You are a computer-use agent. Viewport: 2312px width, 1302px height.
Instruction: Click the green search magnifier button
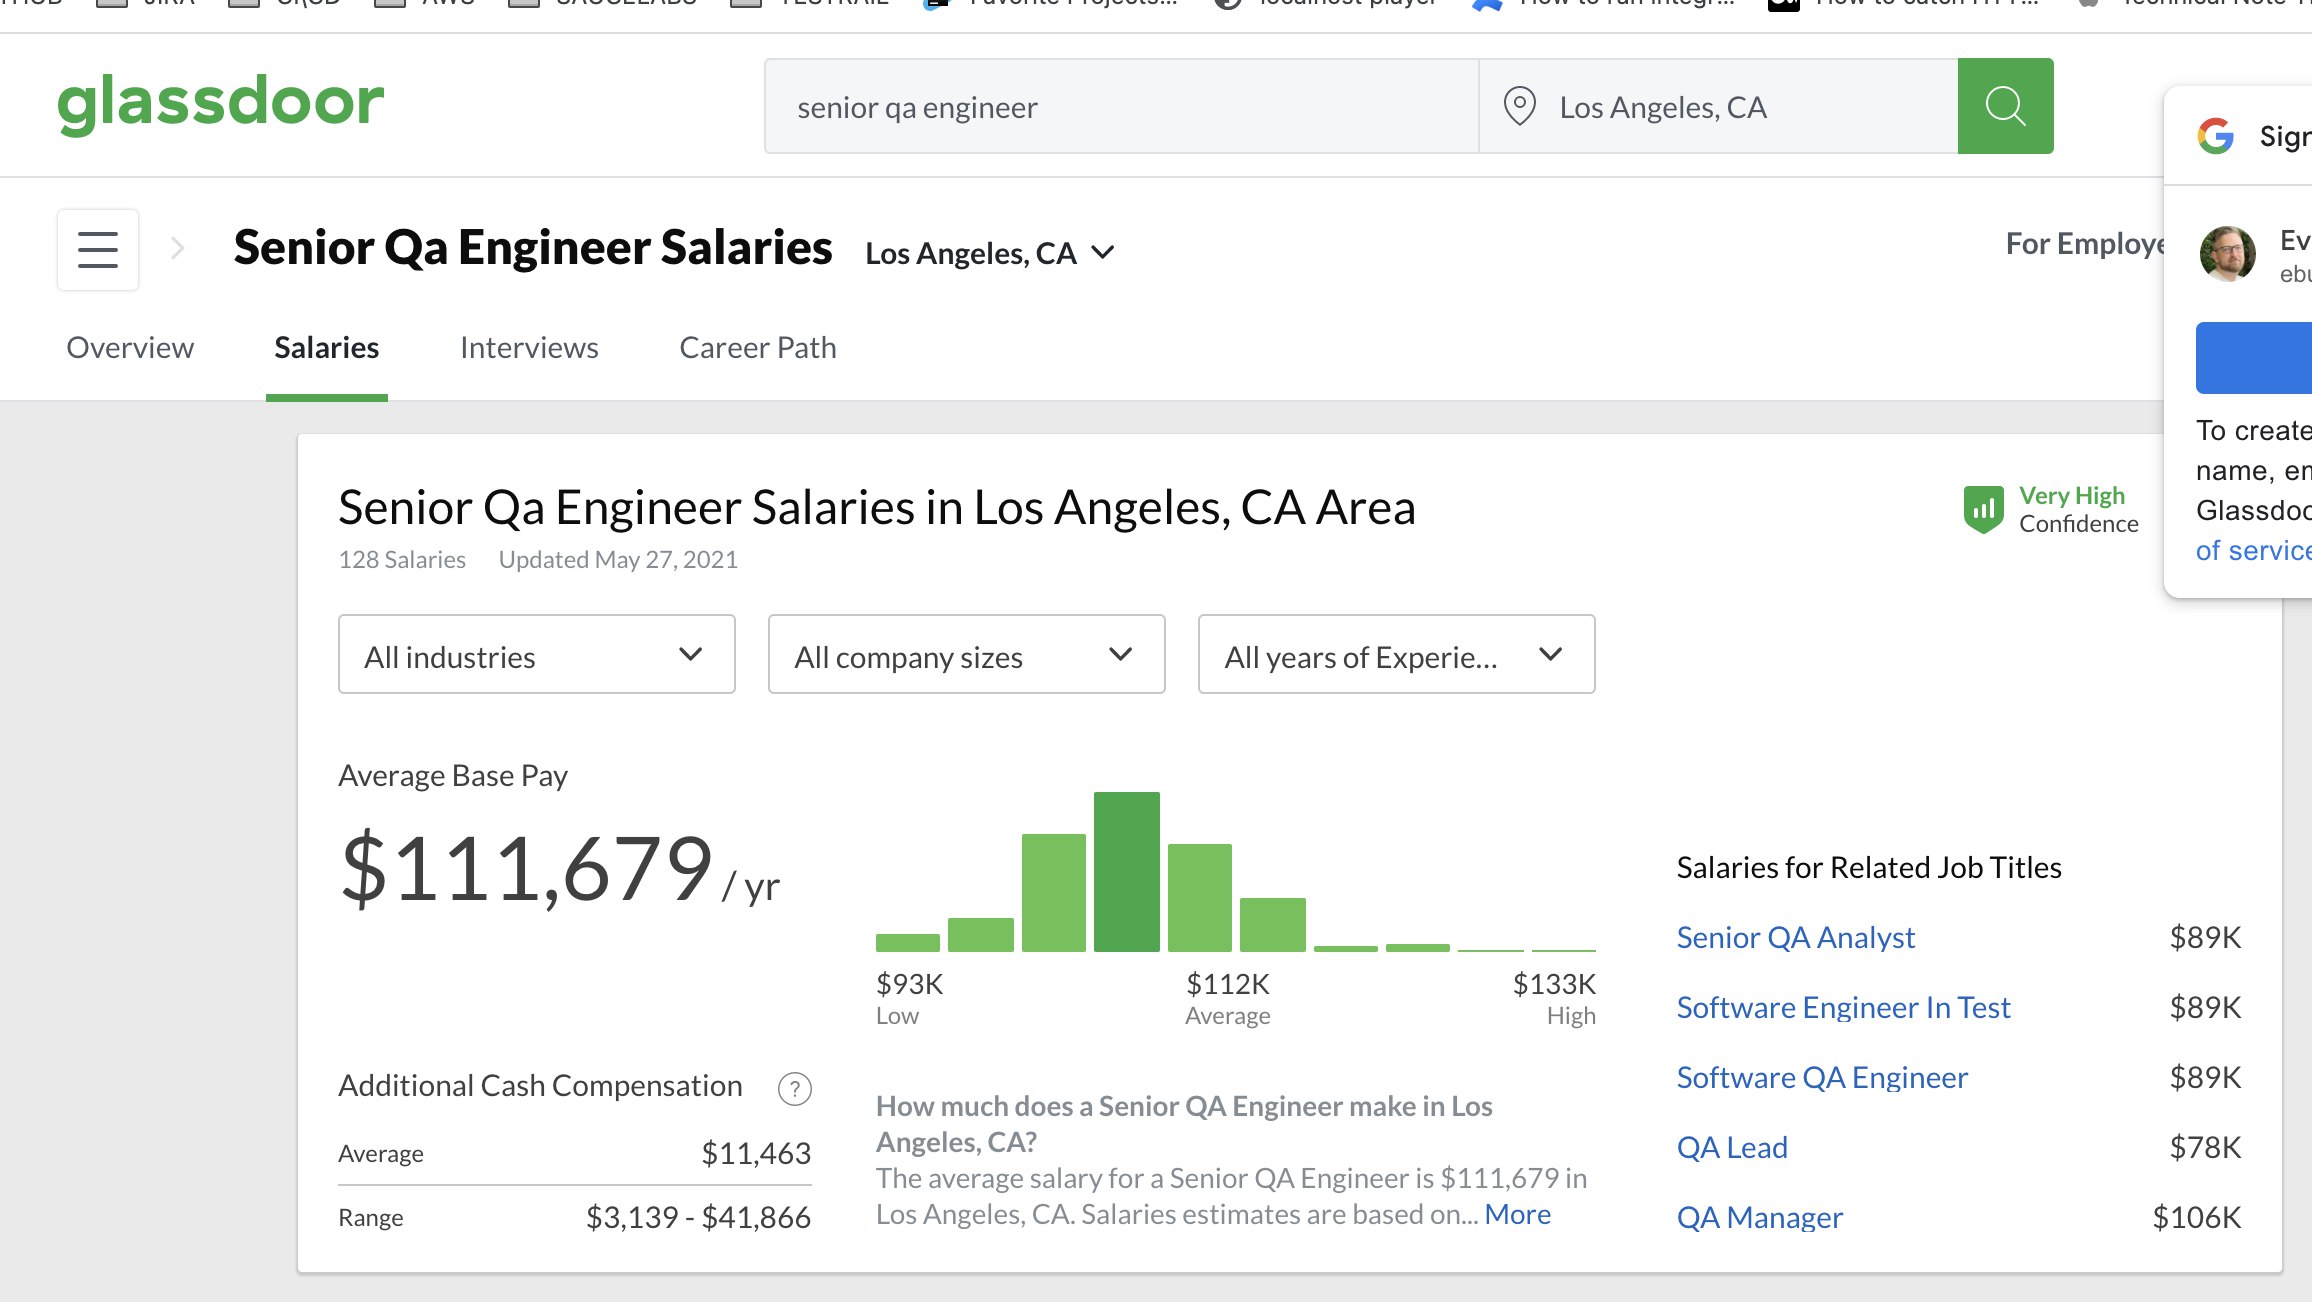point(2005,106)
